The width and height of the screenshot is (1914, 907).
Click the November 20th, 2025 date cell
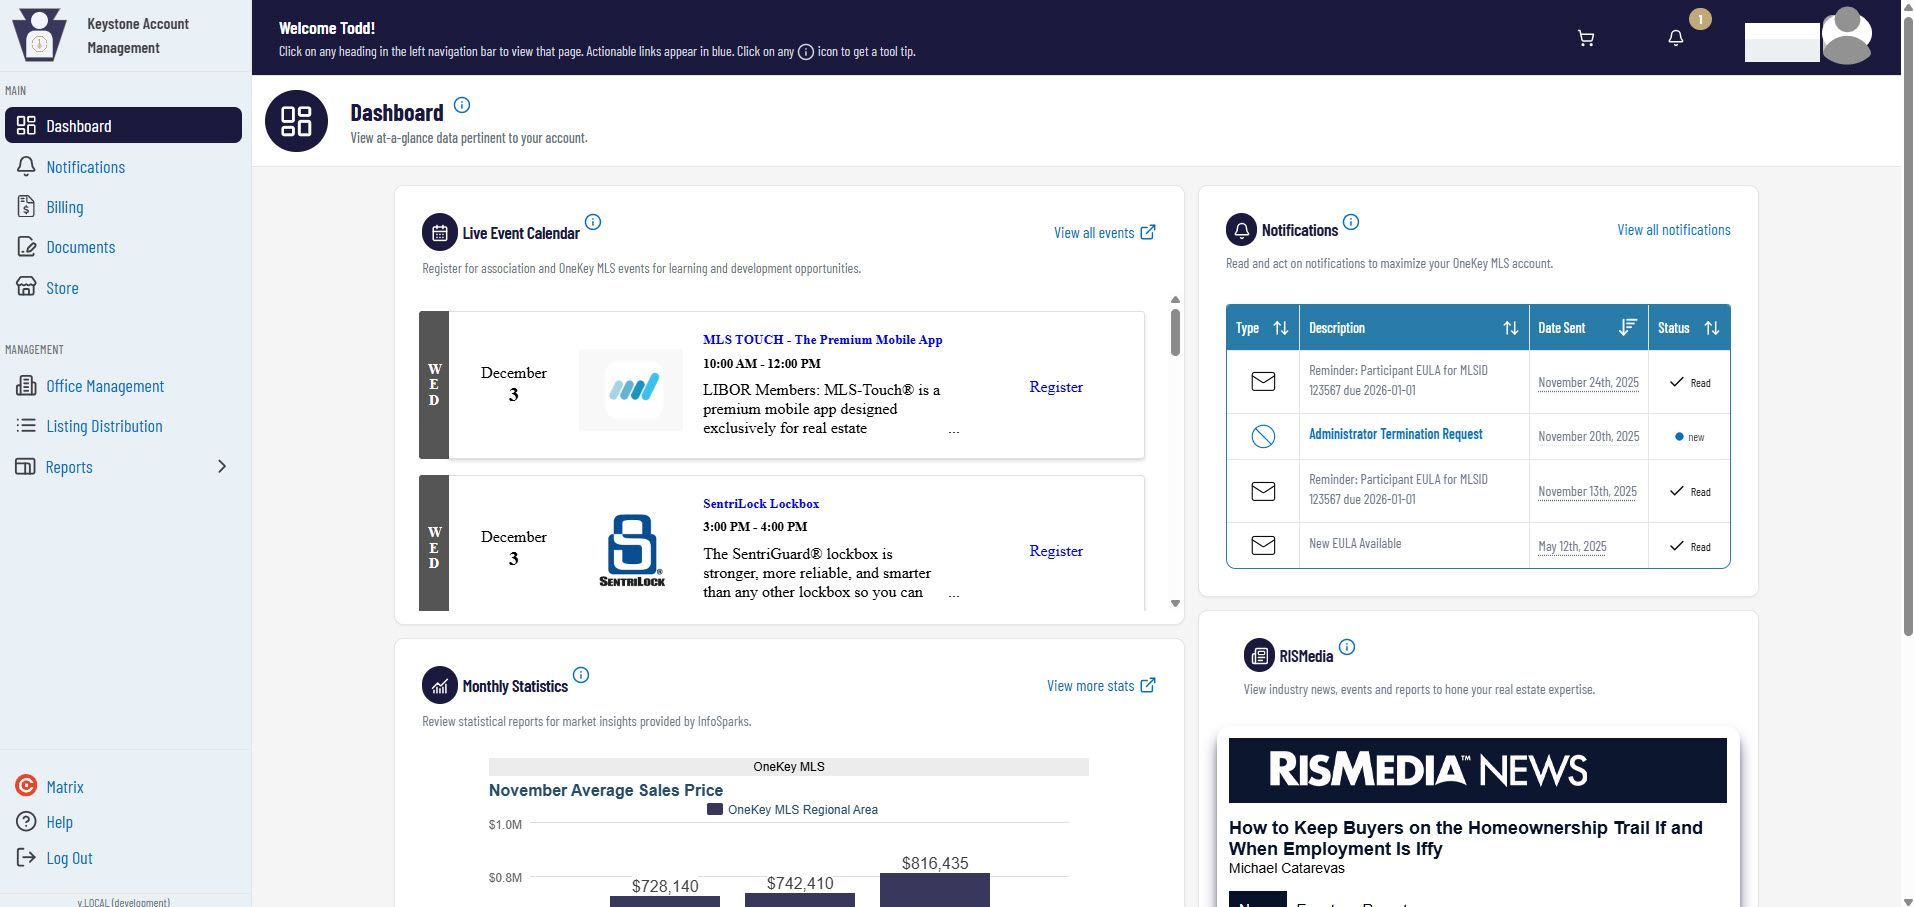coord(1588,436)
